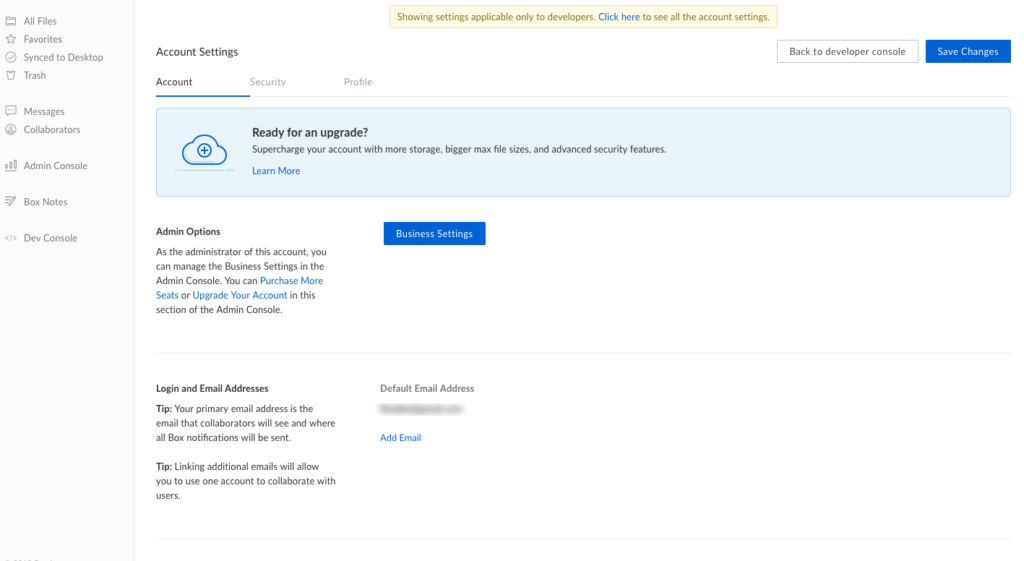Open Dev Console sidebar entry
Viewport: 1024px width, 561px height.
coord(50,238)
